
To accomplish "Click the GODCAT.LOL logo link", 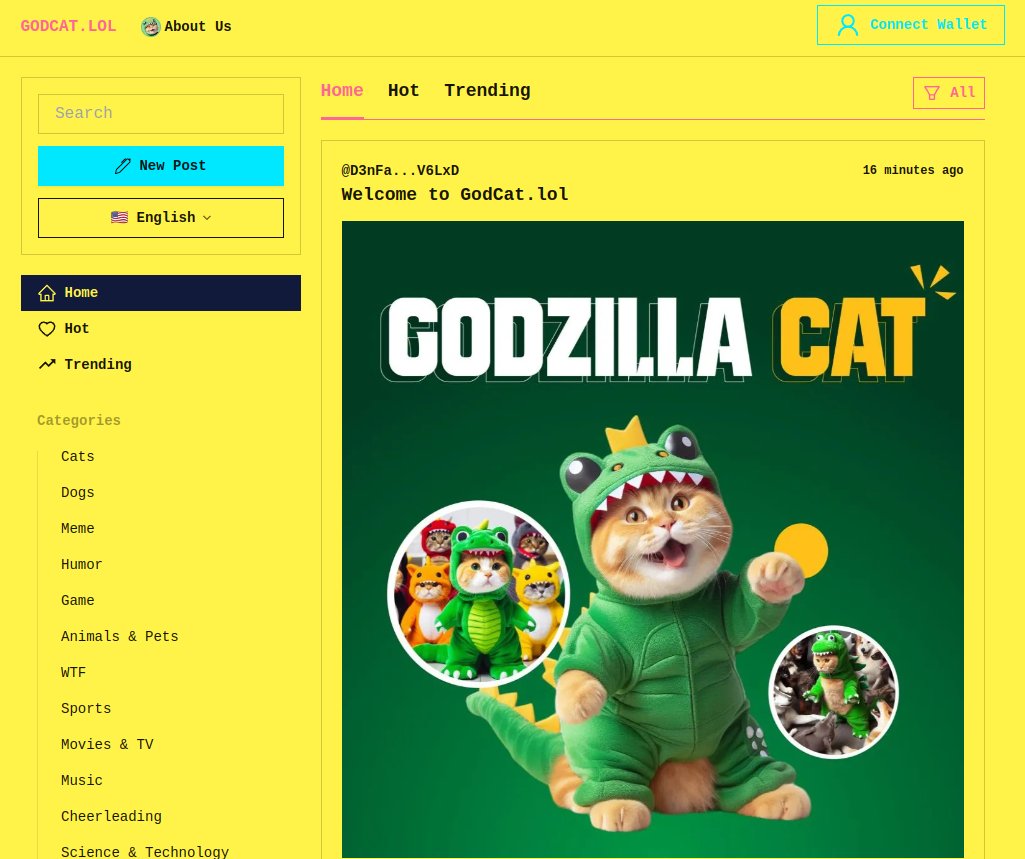I will coord(68,26).
